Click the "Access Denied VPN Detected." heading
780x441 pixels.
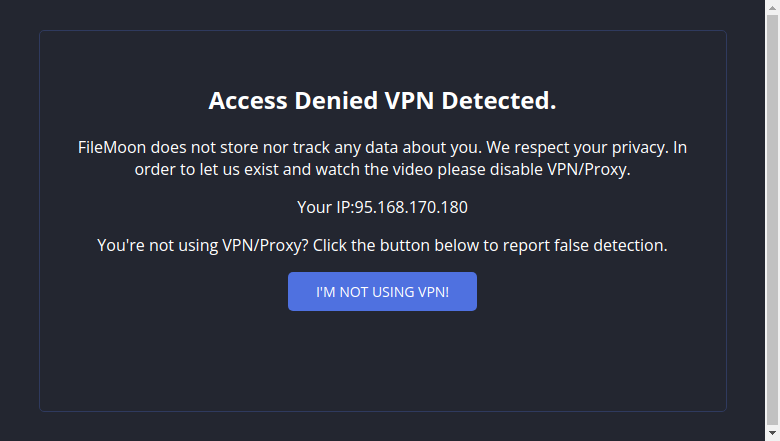[x=382, y=101]
